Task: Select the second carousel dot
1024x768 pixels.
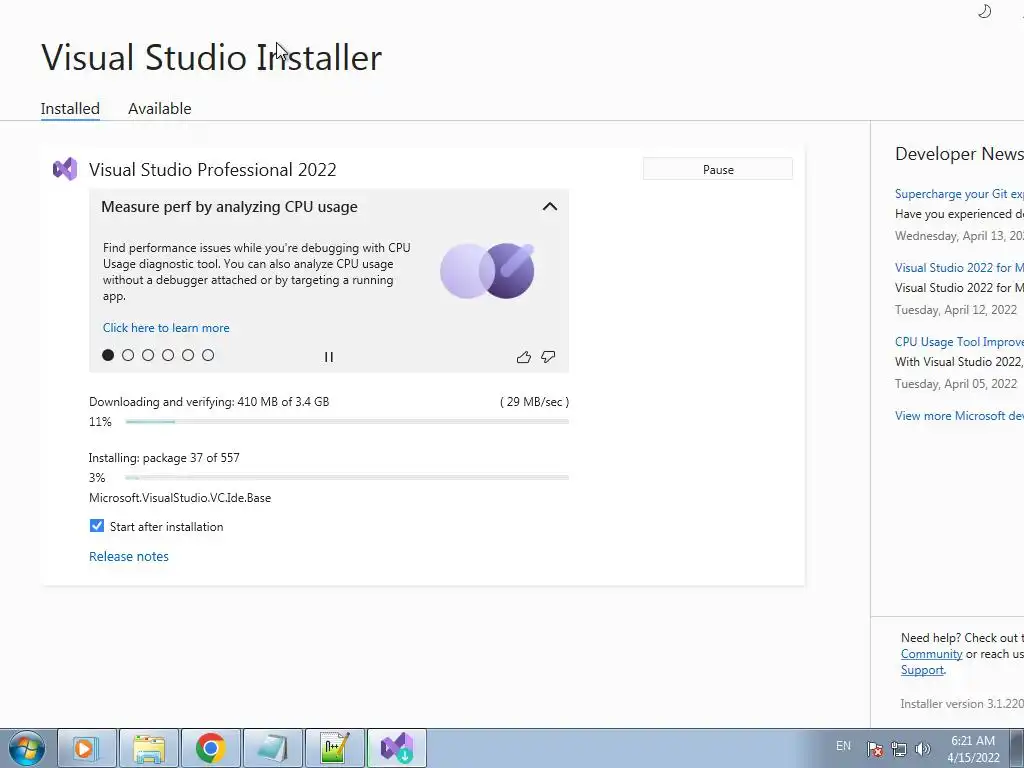Action: point(128,355)
